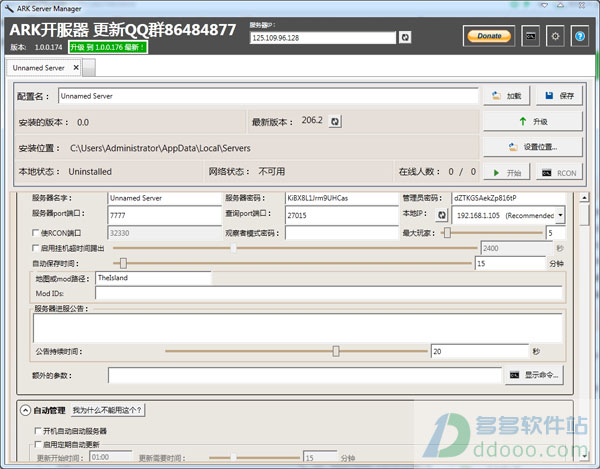Enable auto-start server on boot checkbox
Image resolution: width=600 pixels, height=469 pixels.
tap(38, 431)
